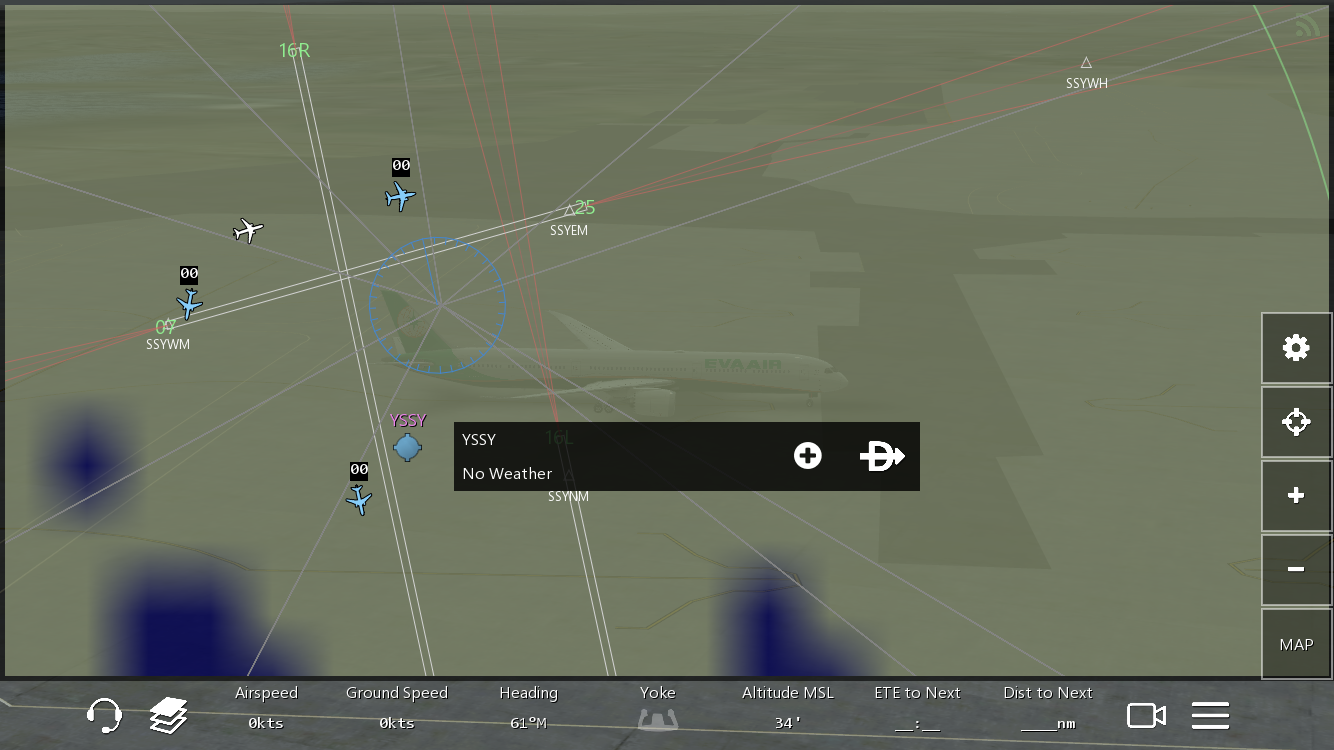
Task: Click the No Weather text in YSSY popup
Action: click(507, 474)
